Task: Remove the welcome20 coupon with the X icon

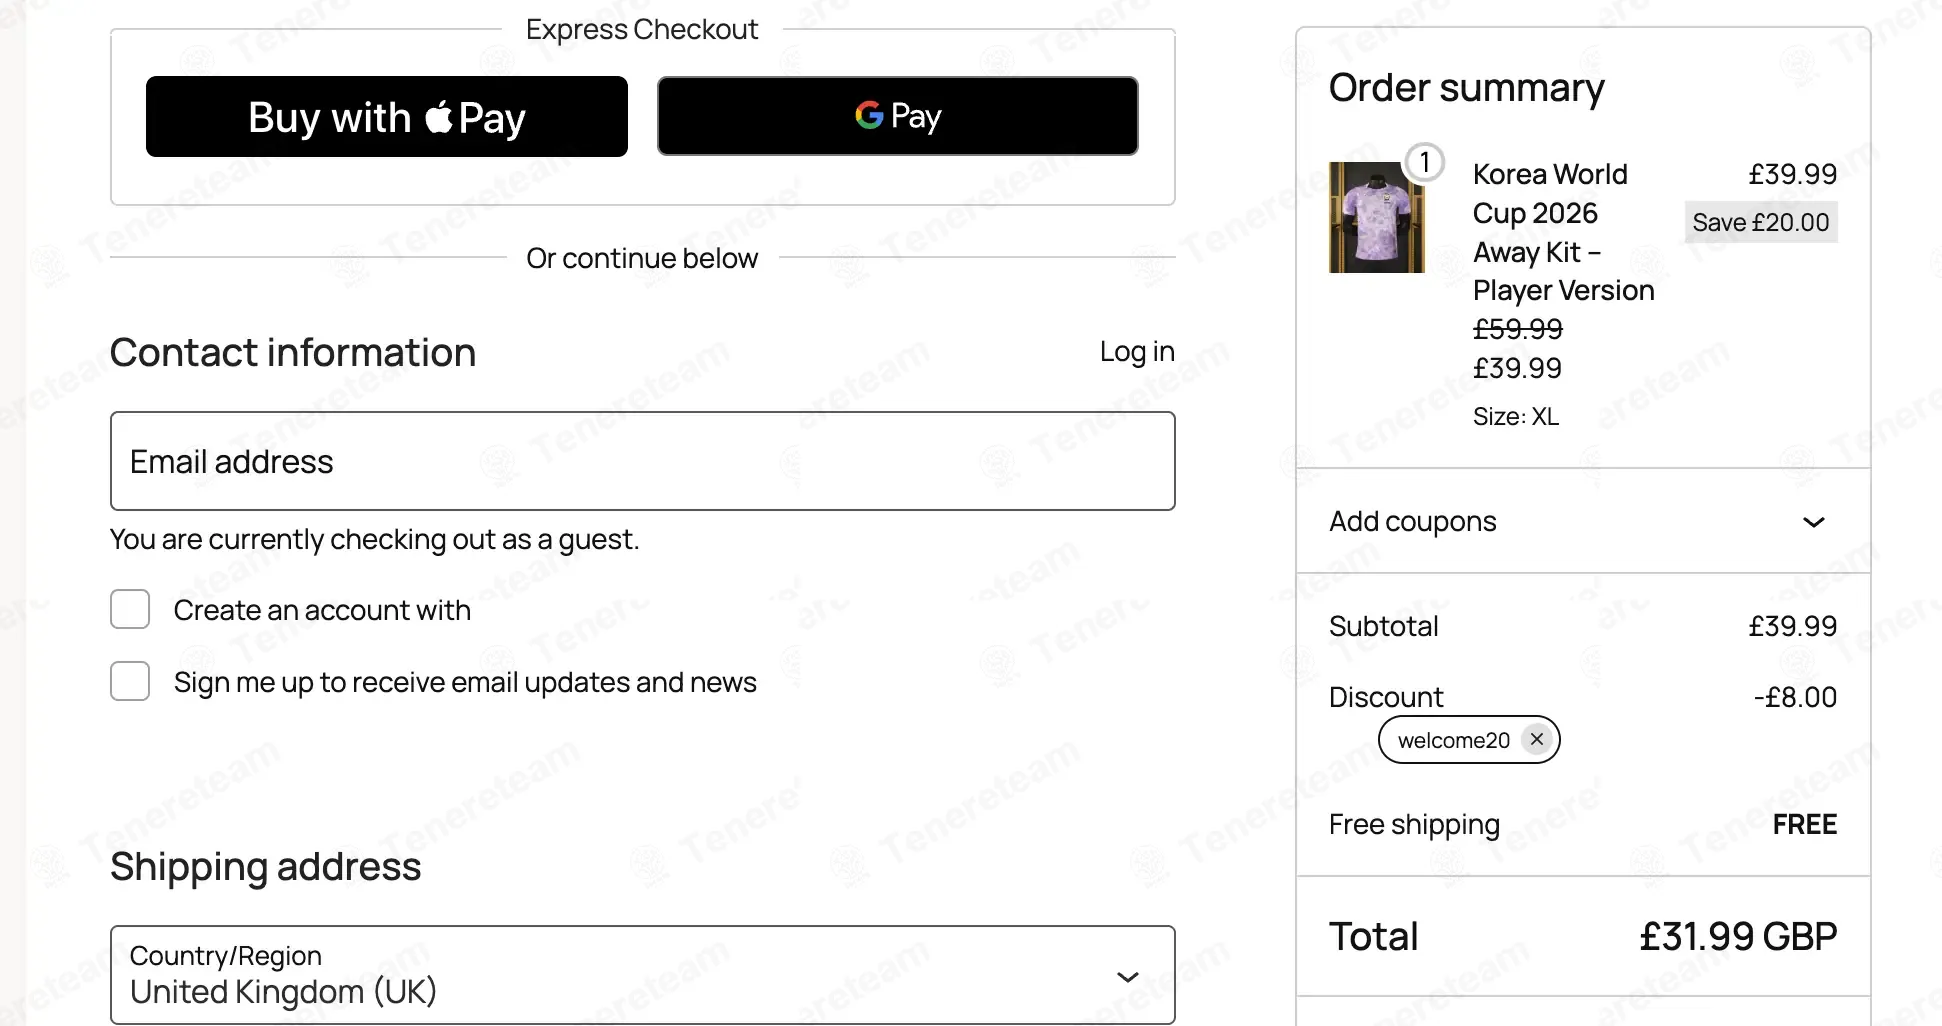Action: (x=1537, y=740)
